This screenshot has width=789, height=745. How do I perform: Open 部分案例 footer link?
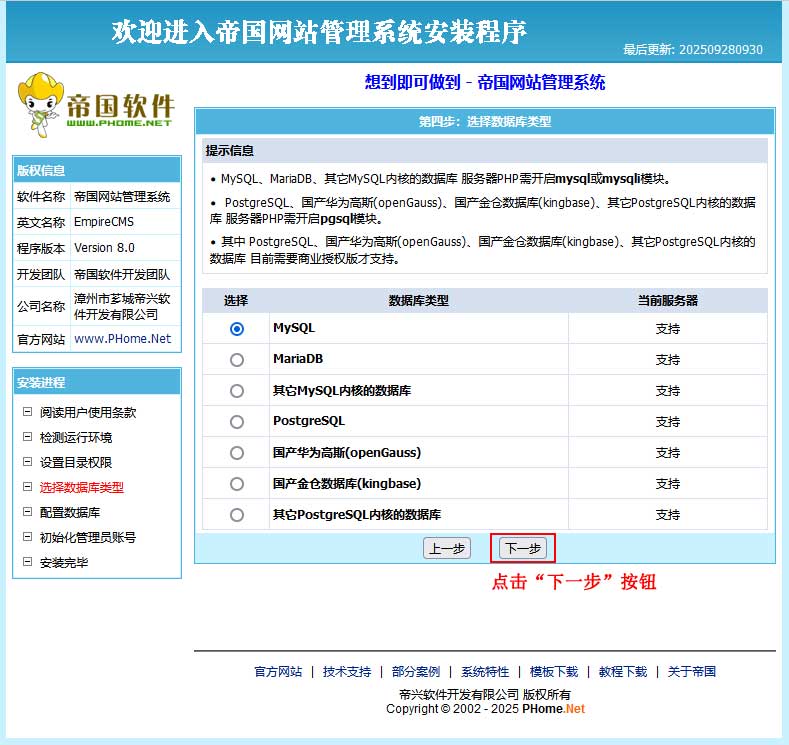(416, 672)
